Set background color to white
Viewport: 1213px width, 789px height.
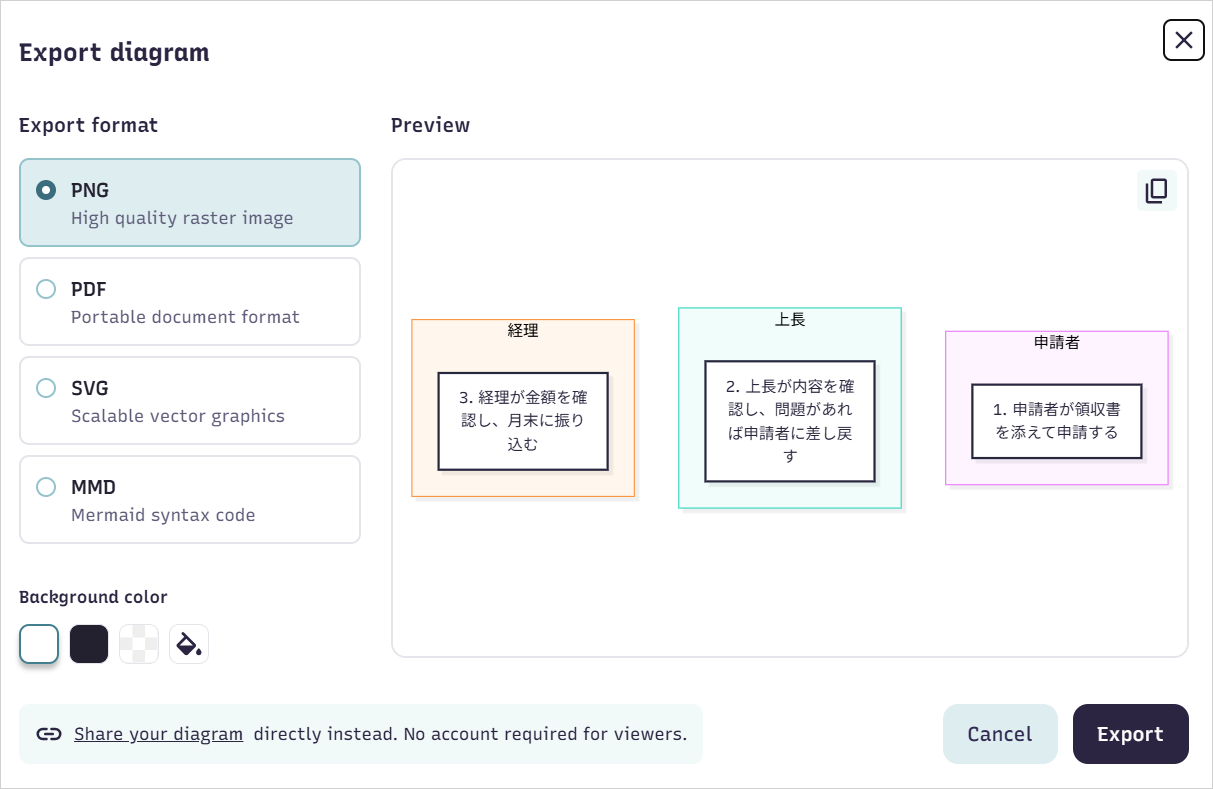39,645
